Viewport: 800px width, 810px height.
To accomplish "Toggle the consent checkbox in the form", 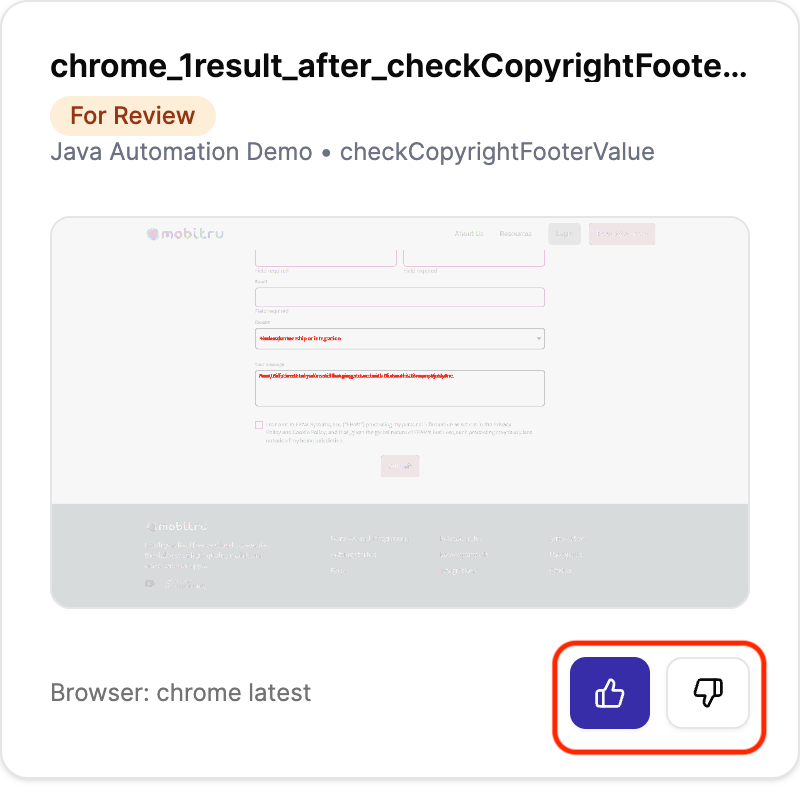I will point(259,425).
